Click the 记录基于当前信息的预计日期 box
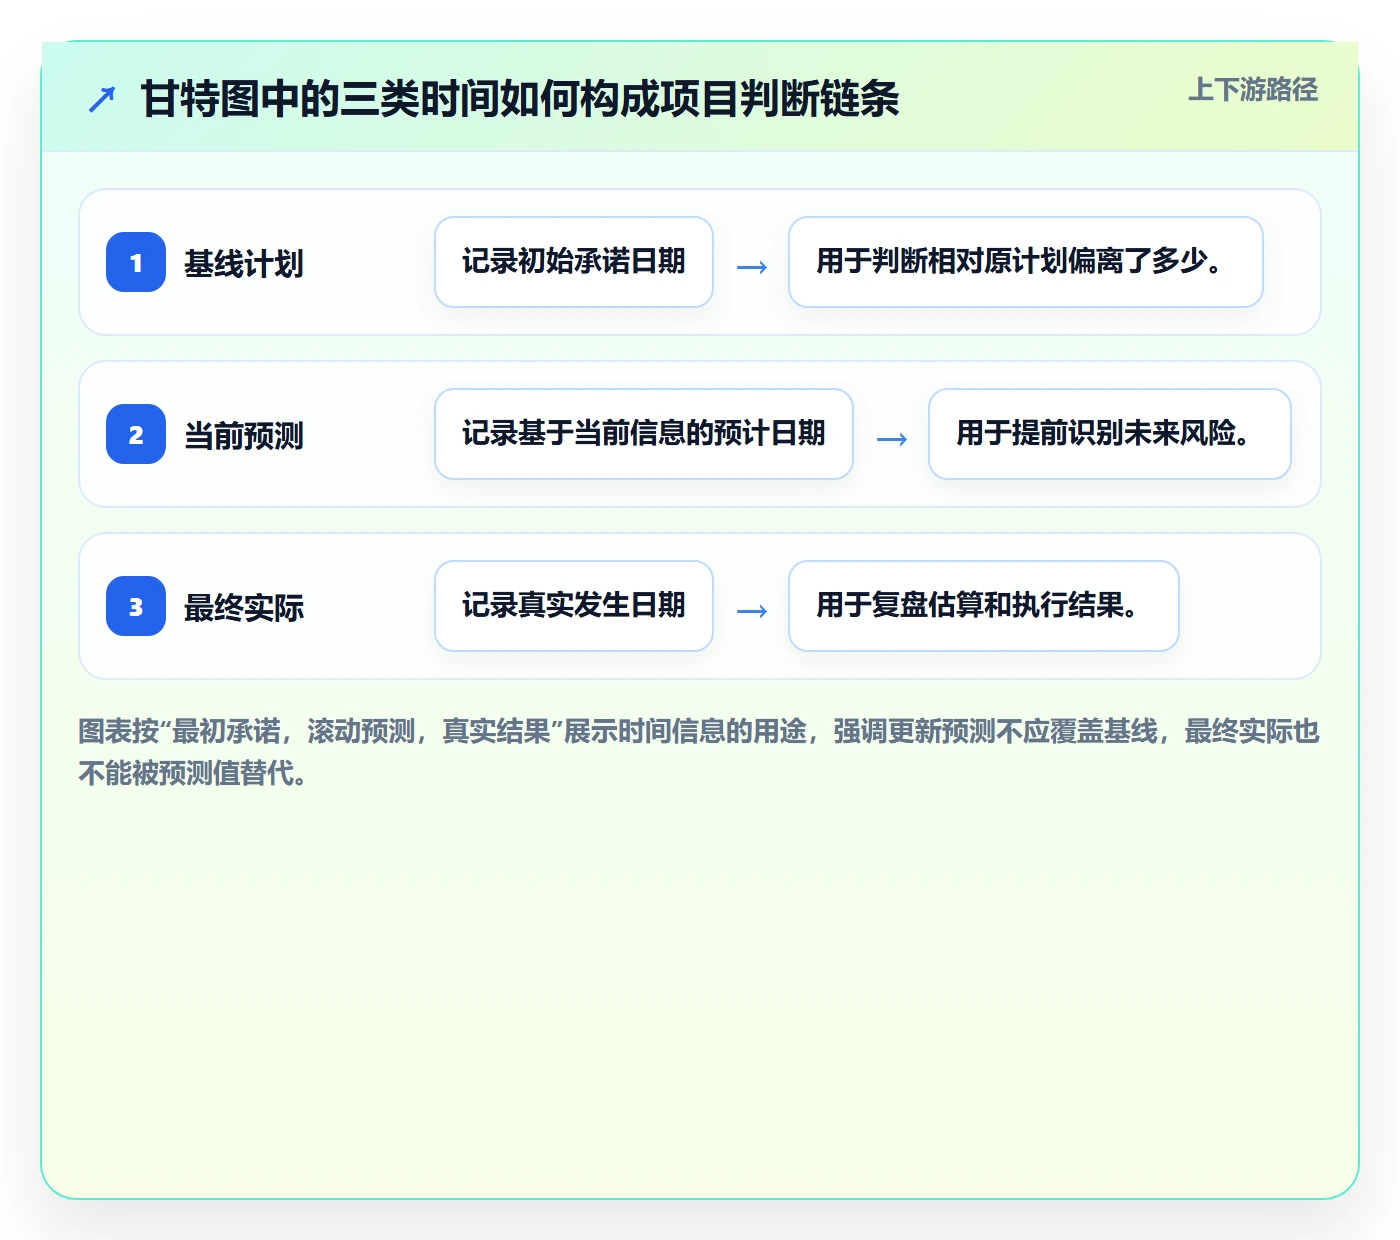This screenshot has width=1400, height=1240. (644, 434)
